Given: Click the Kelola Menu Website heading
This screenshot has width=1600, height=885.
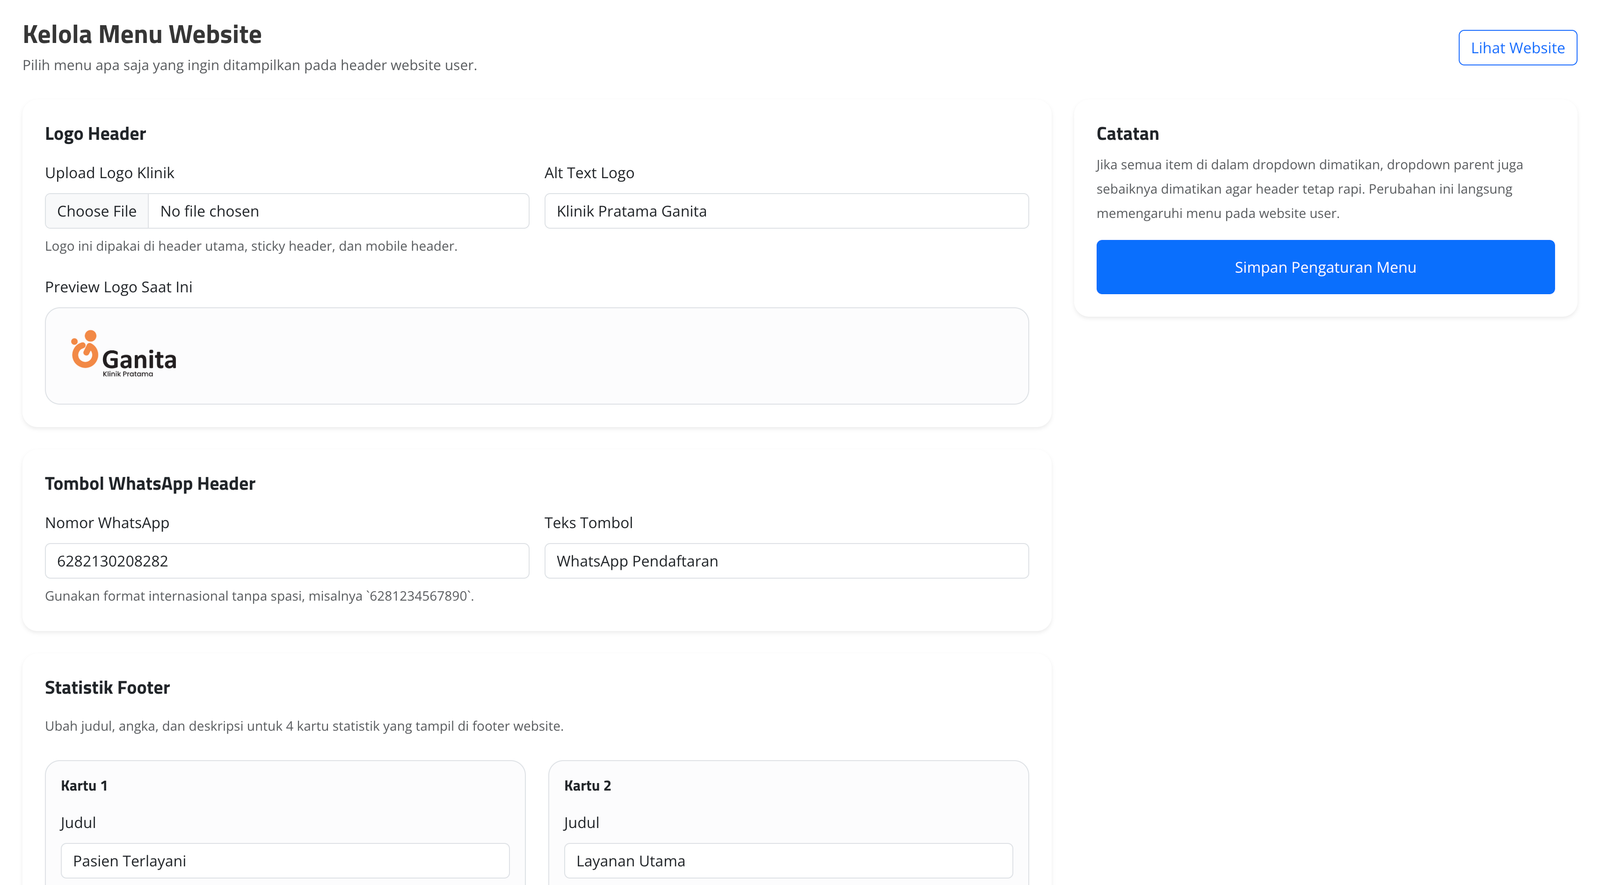Looking at the screenshot, I should tap(142, 34).
